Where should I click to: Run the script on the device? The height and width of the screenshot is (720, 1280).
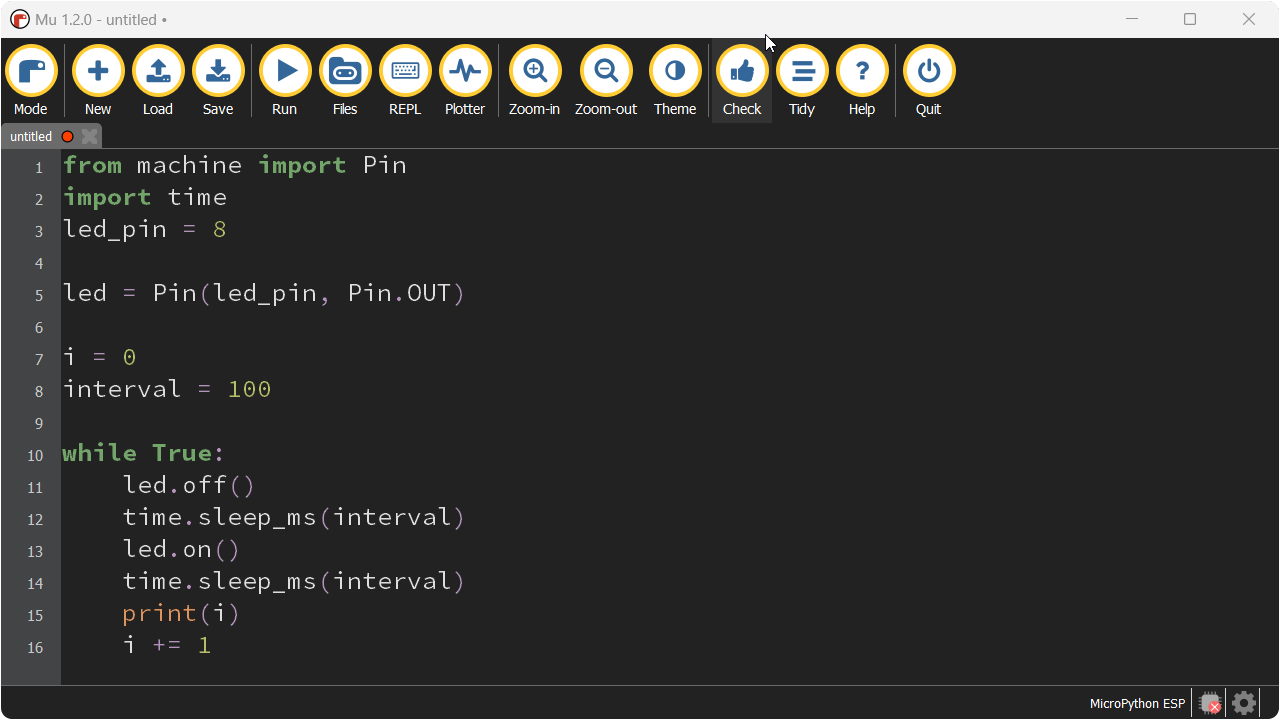click(284, 80)
